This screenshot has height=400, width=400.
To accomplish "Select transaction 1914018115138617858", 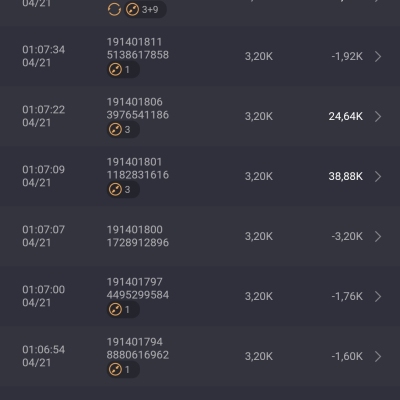I will [x=138, y=48].
